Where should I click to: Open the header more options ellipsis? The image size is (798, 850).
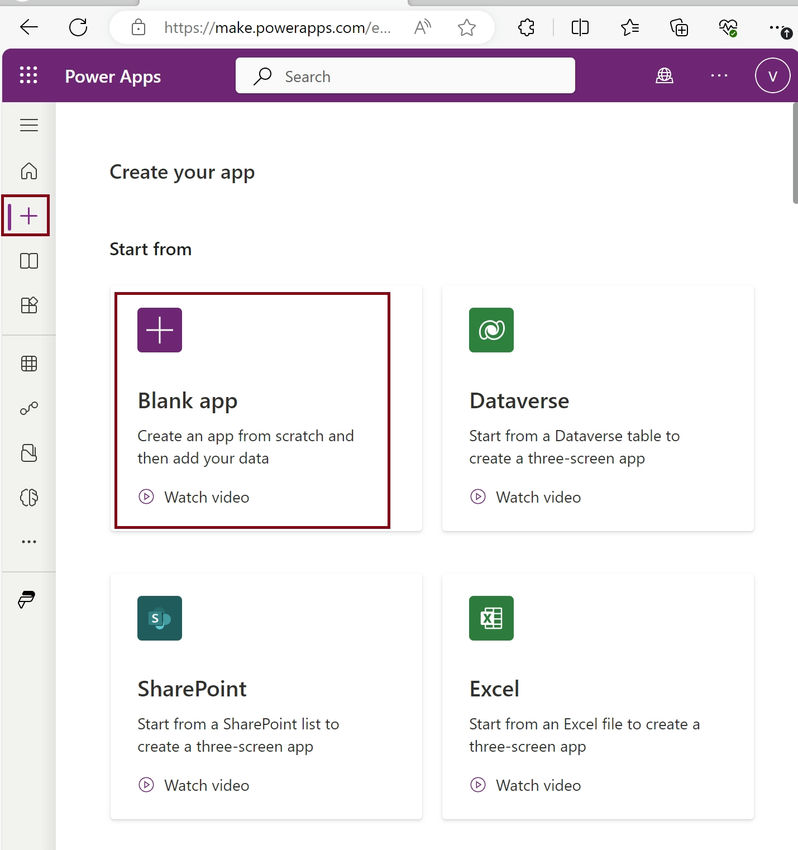pyautogui.click(x=719, y=76)
